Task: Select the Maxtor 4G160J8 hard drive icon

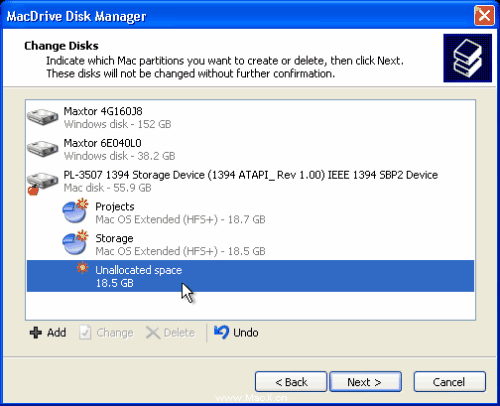Action: [x=43, y=117]
